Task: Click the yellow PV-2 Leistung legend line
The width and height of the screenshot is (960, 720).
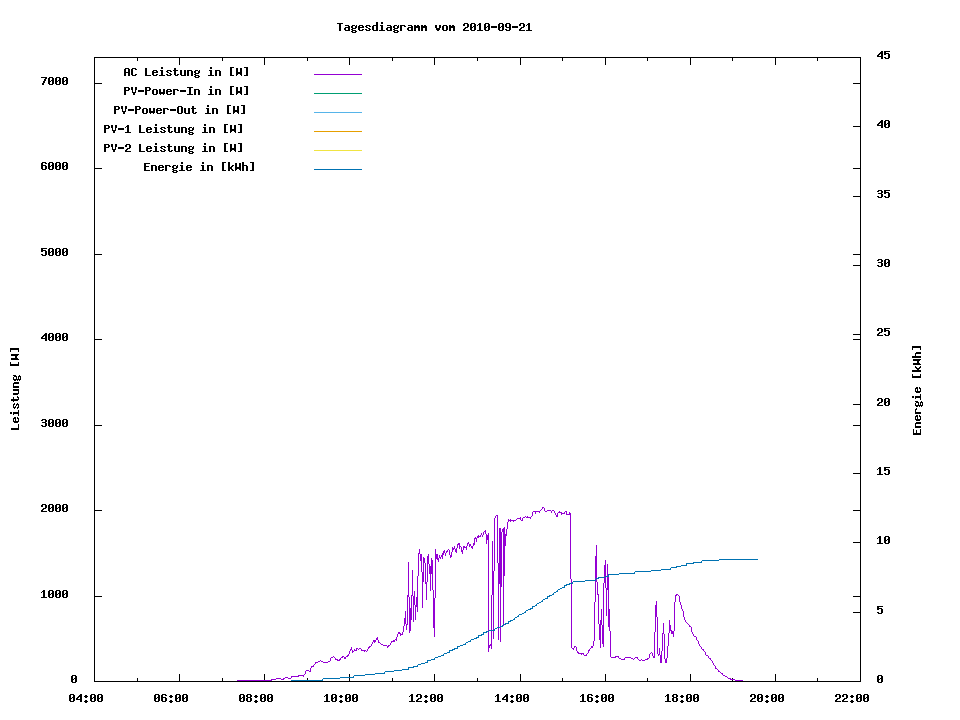Action: click(x=337, y=150)
